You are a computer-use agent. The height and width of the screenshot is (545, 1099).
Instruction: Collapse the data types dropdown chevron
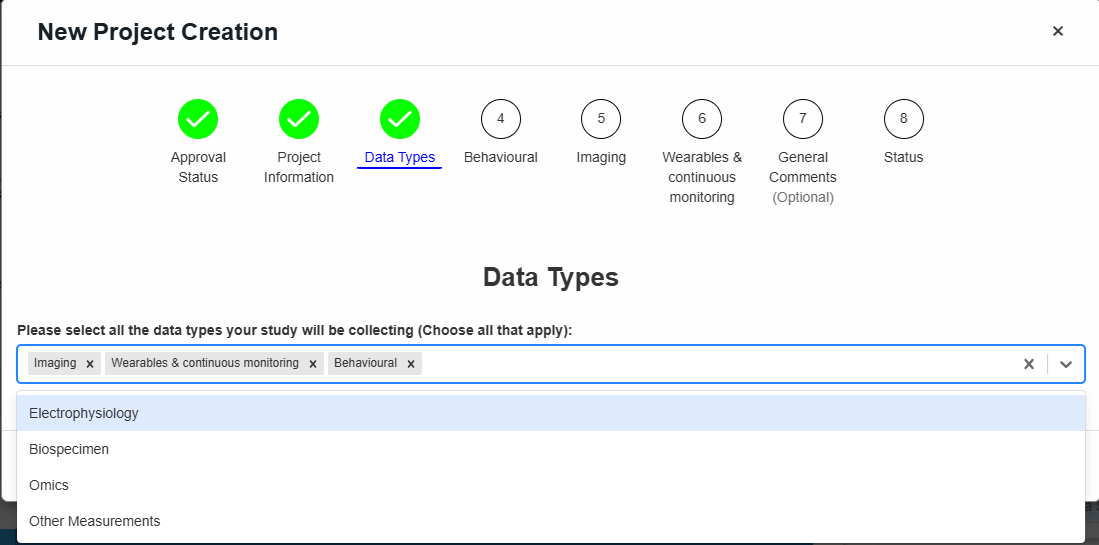click(x=1066, y=364)
